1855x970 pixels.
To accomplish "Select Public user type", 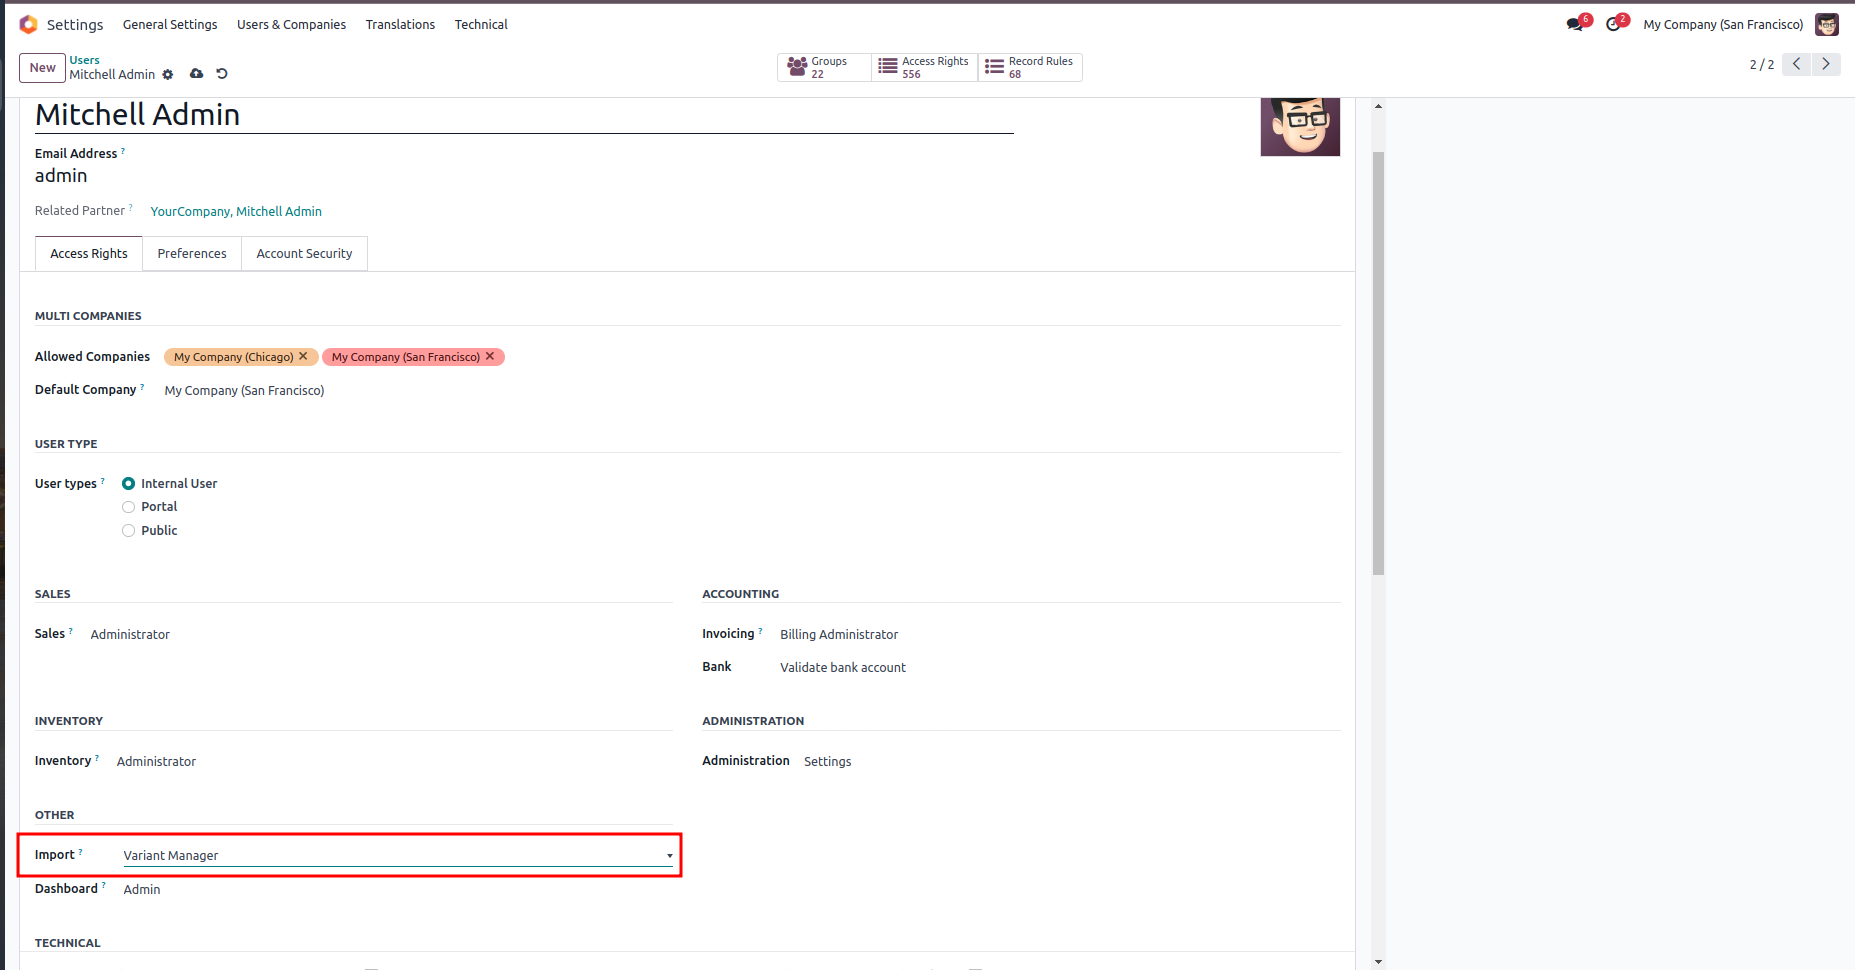I will point(128,531).
